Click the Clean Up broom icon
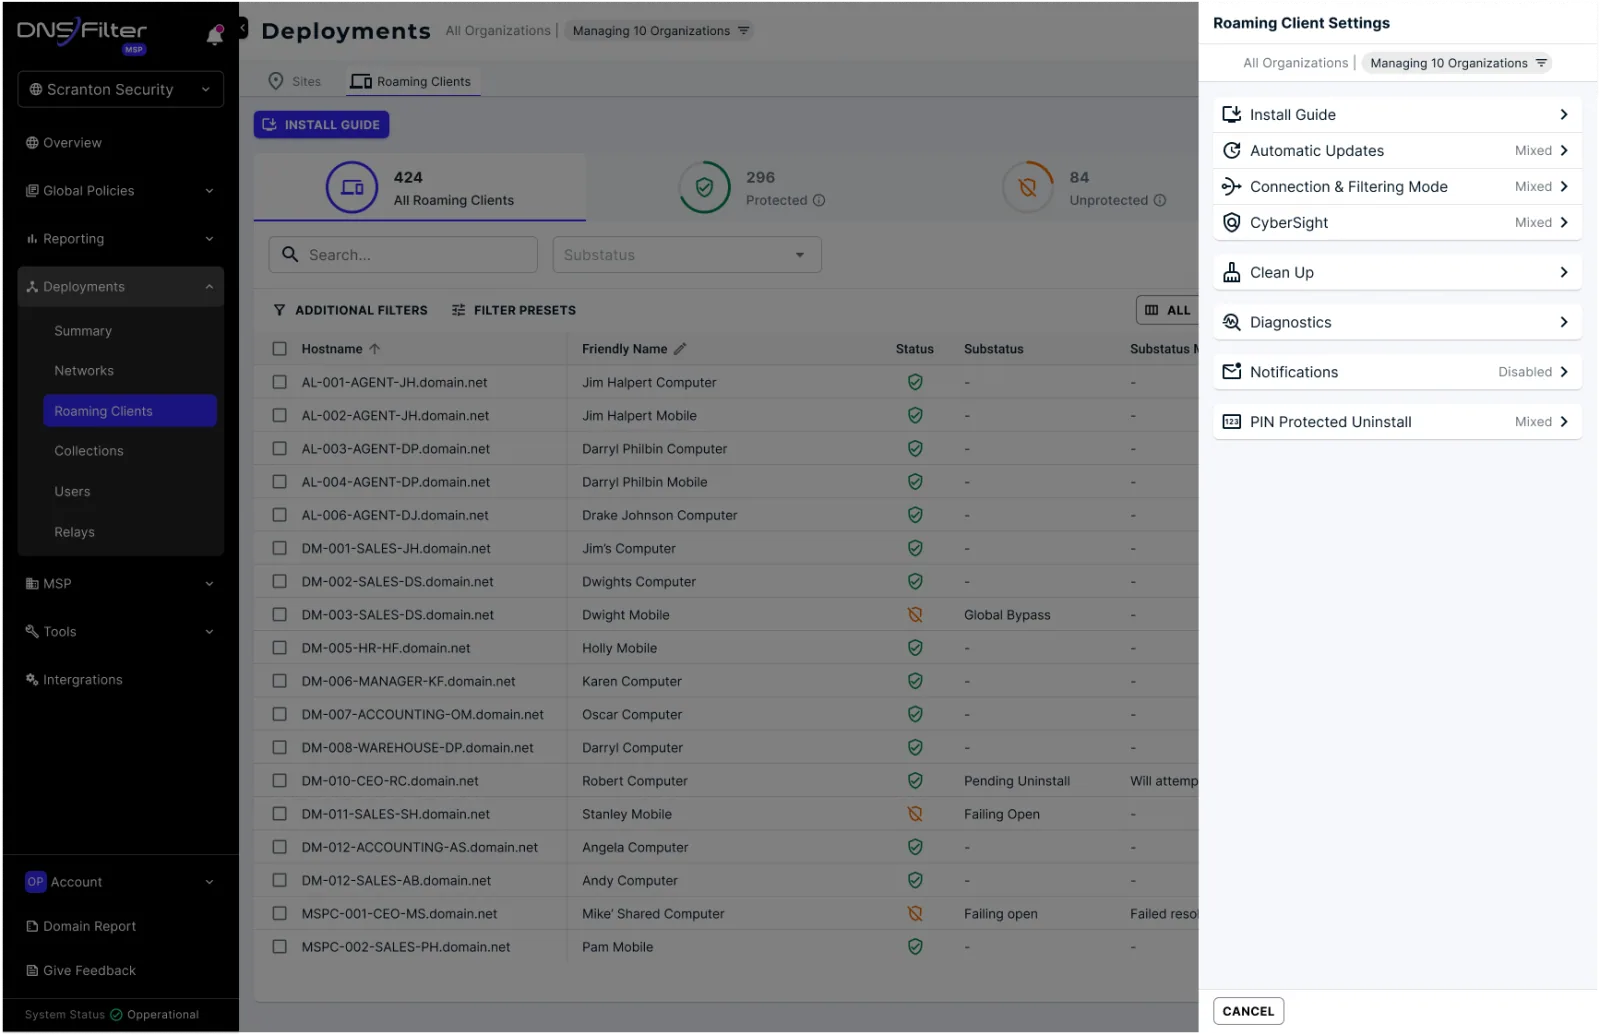Image resolution: width=1600 pixels, height=1035 pixels. 1232,273
